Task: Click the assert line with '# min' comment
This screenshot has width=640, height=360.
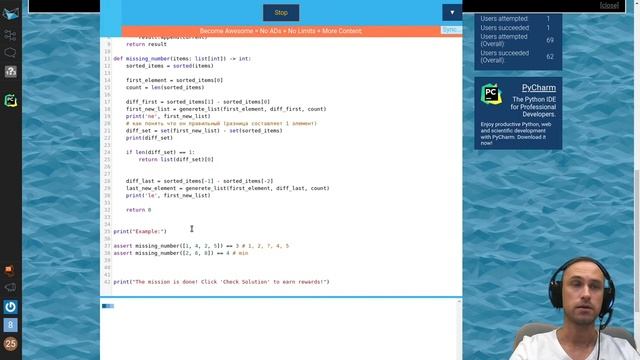Action: pos(180,253)
